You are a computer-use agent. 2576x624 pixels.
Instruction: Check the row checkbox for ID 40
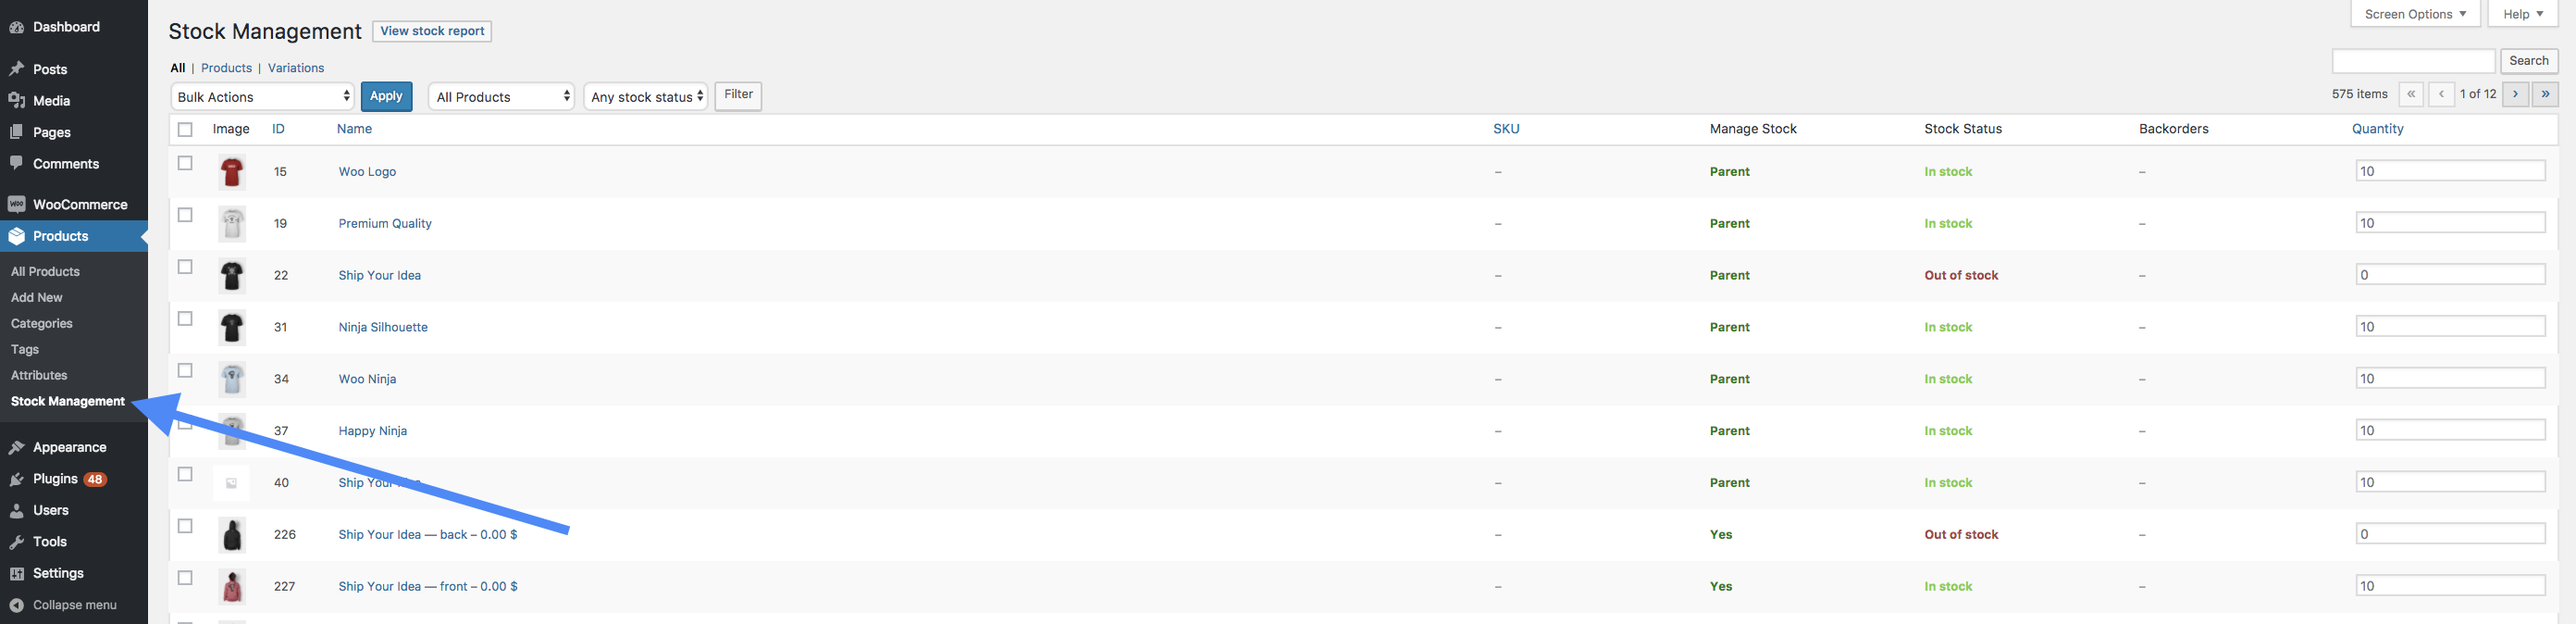[x=185, y=474]
